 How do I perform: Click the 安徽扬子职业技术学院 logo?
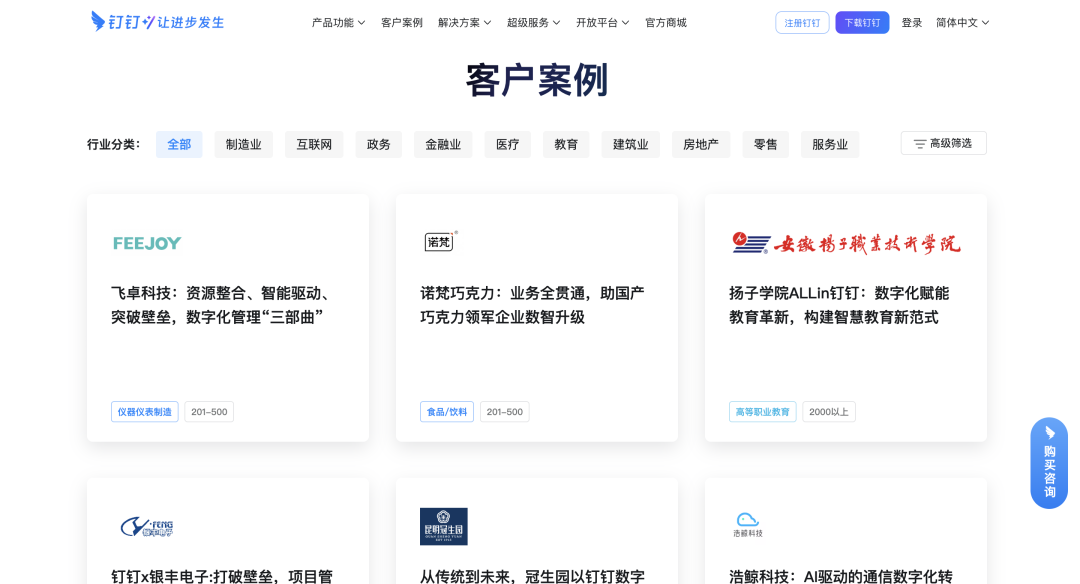click(846, 243)
